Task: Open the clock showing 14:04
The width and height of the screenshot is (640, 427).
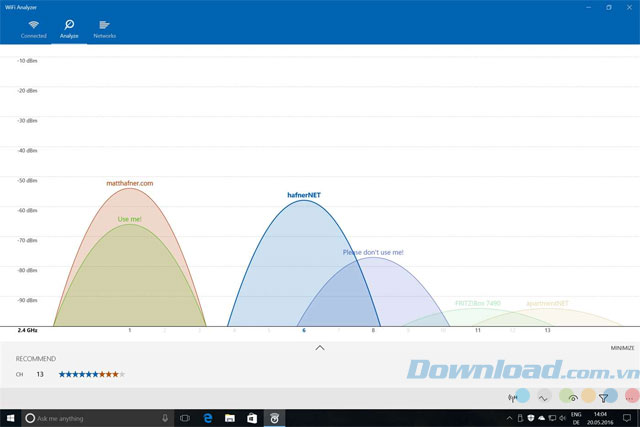Action: tap(600, 418)
